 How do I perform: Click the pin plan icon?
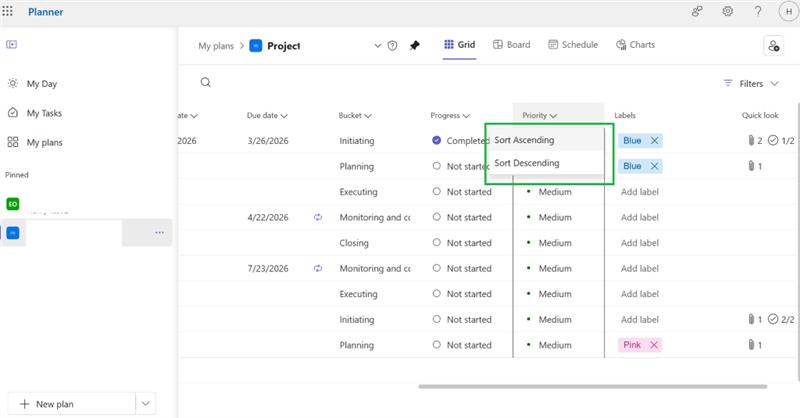pyautogui.click(x=415, y=45)
